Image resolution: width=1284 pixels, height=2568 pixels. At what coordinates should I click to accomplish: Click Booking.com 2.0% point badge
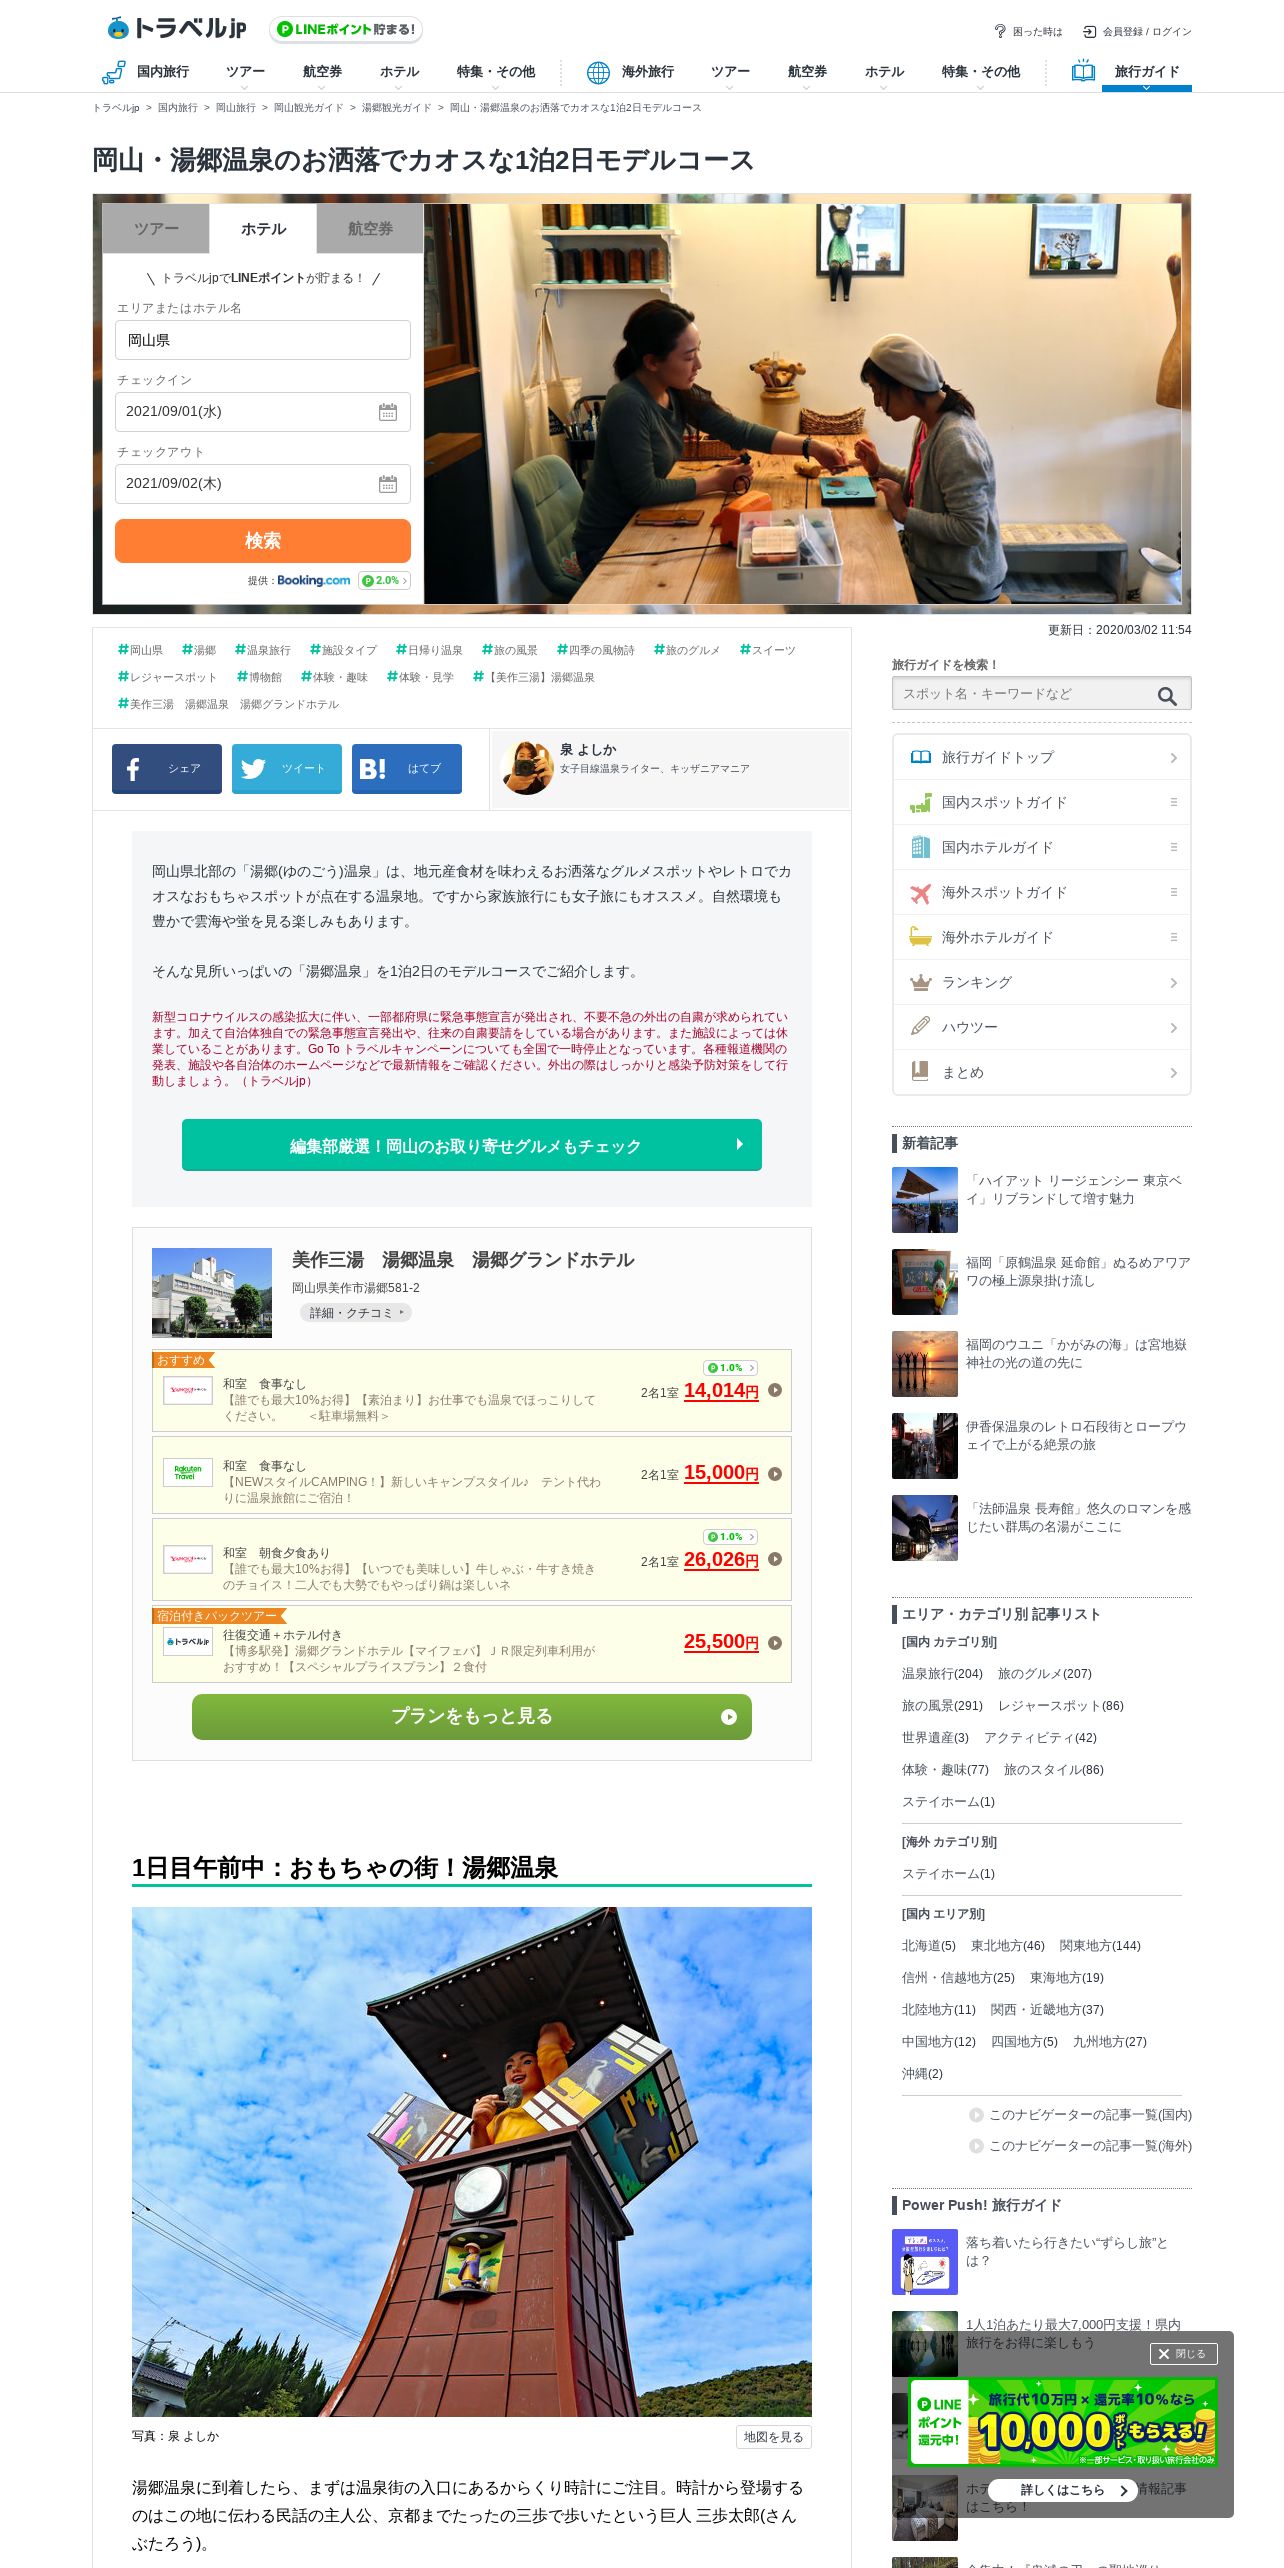pos(384,580)
